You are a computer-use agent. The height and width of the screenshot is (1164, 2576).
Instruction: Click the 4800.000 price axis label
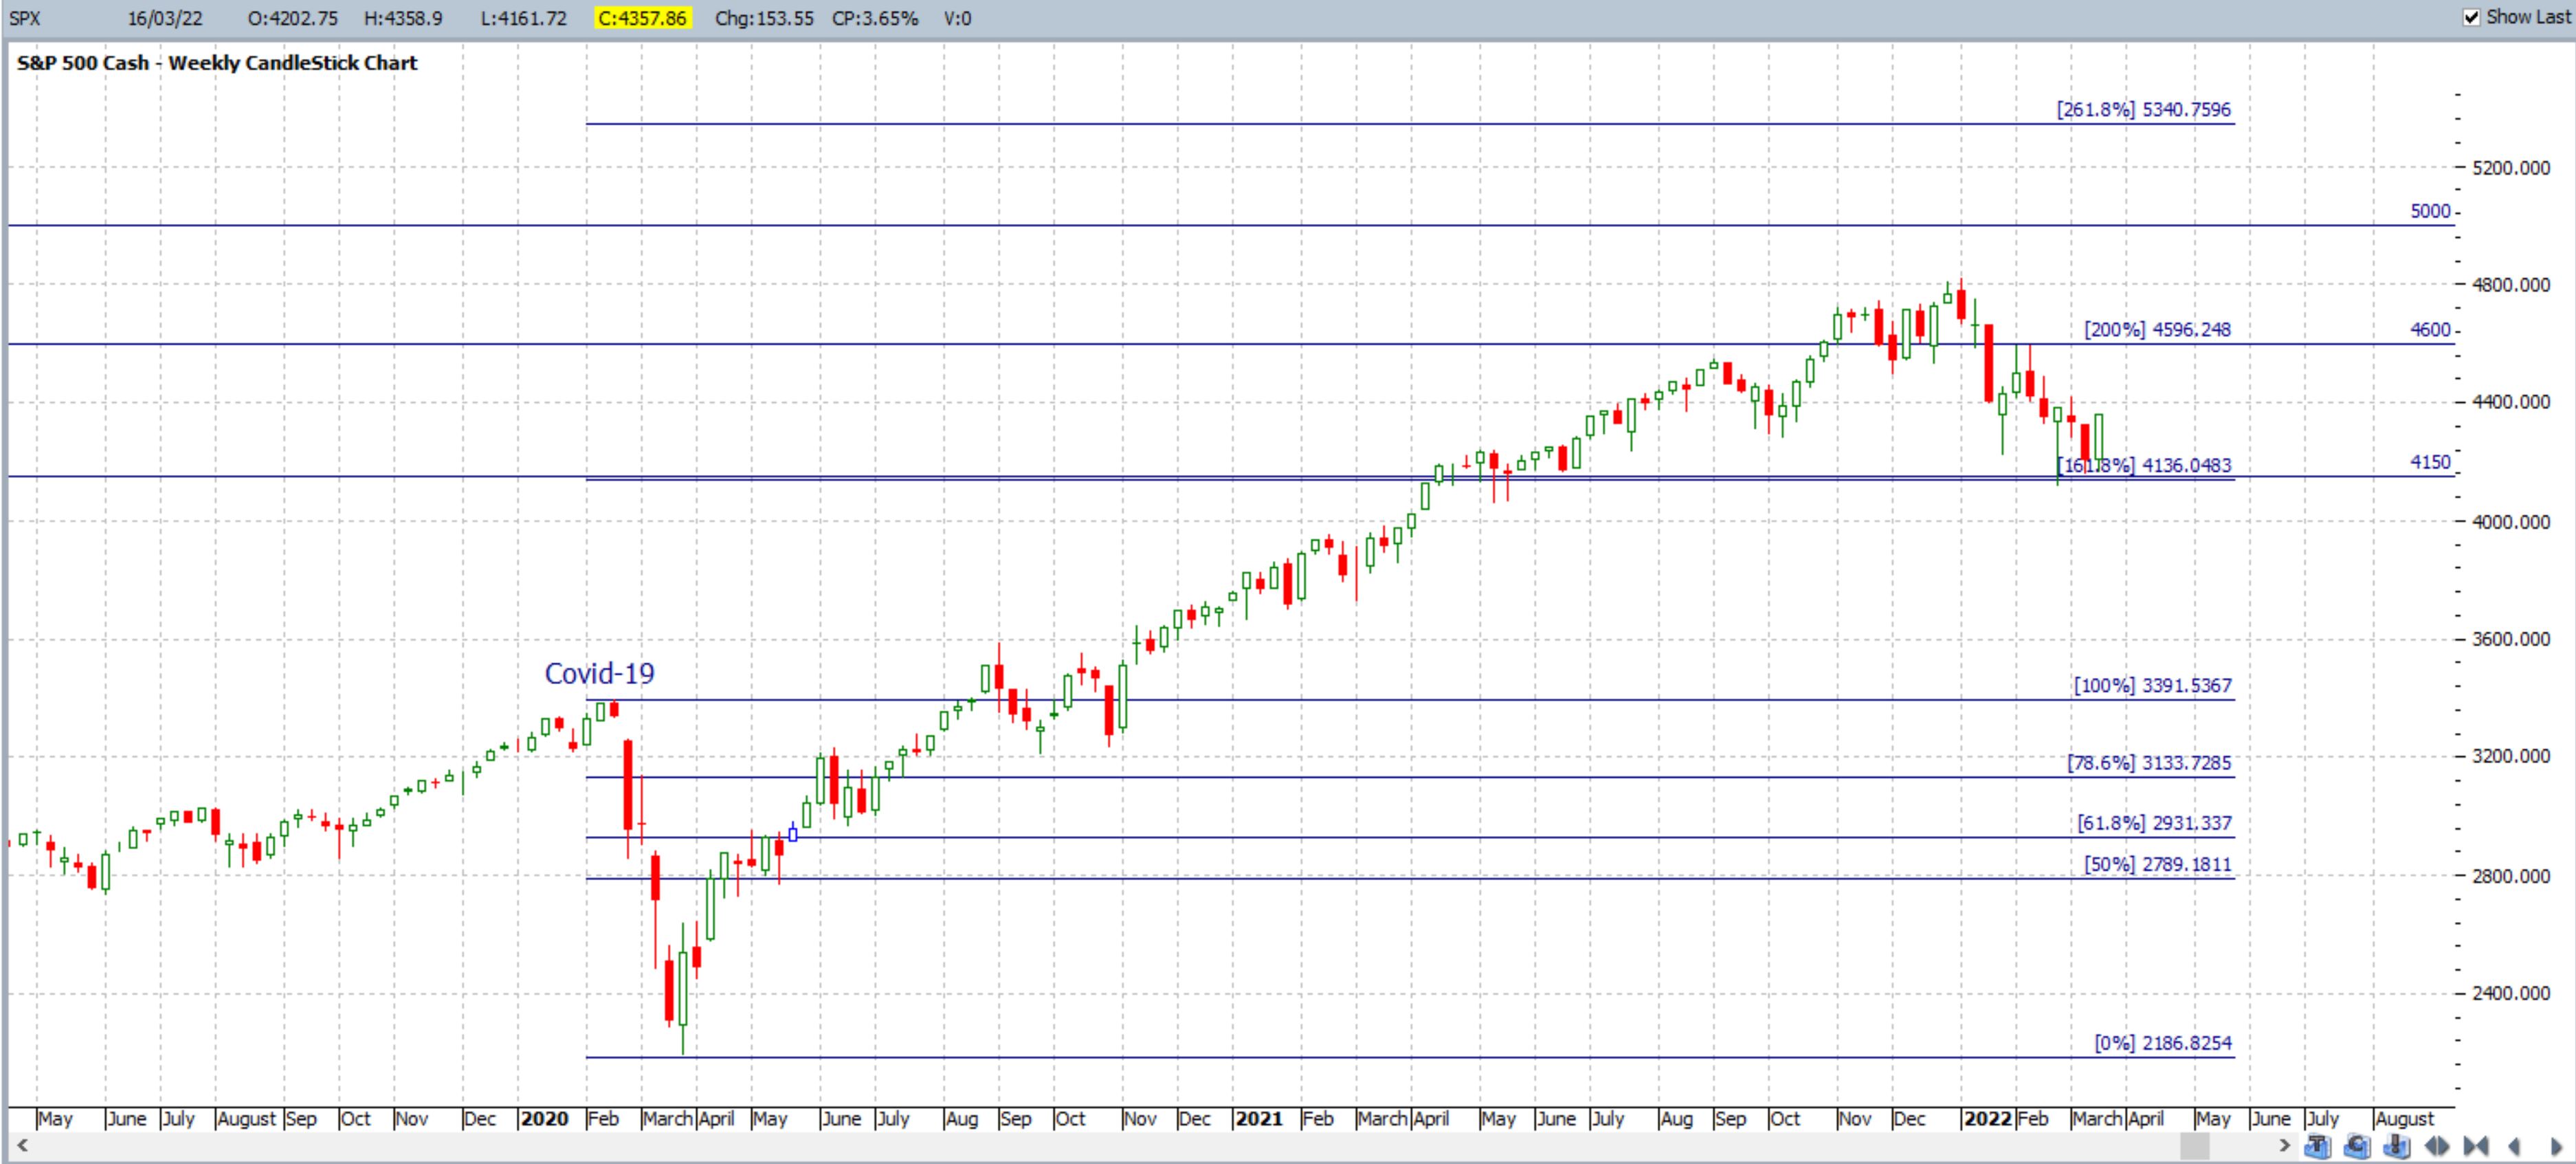[2511, 284]
